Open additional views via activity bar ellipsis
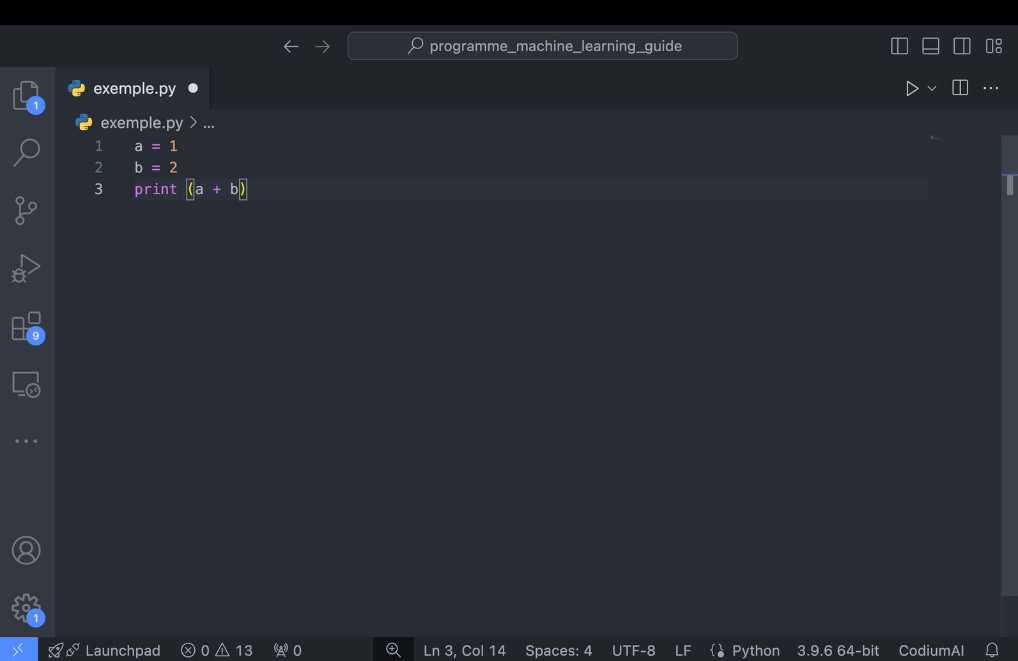 pyautogui.click(x=27, y=440)
